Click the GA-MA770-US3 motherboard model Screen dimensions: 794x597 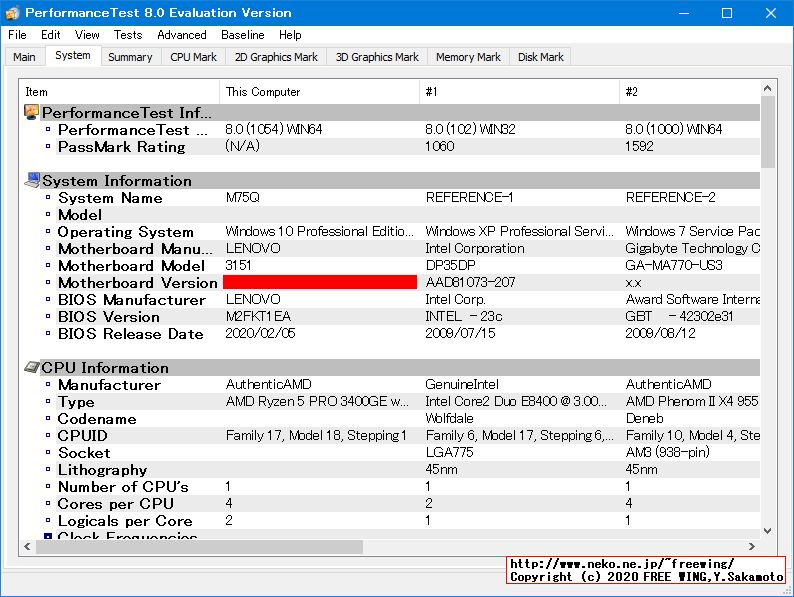point(674,265)
